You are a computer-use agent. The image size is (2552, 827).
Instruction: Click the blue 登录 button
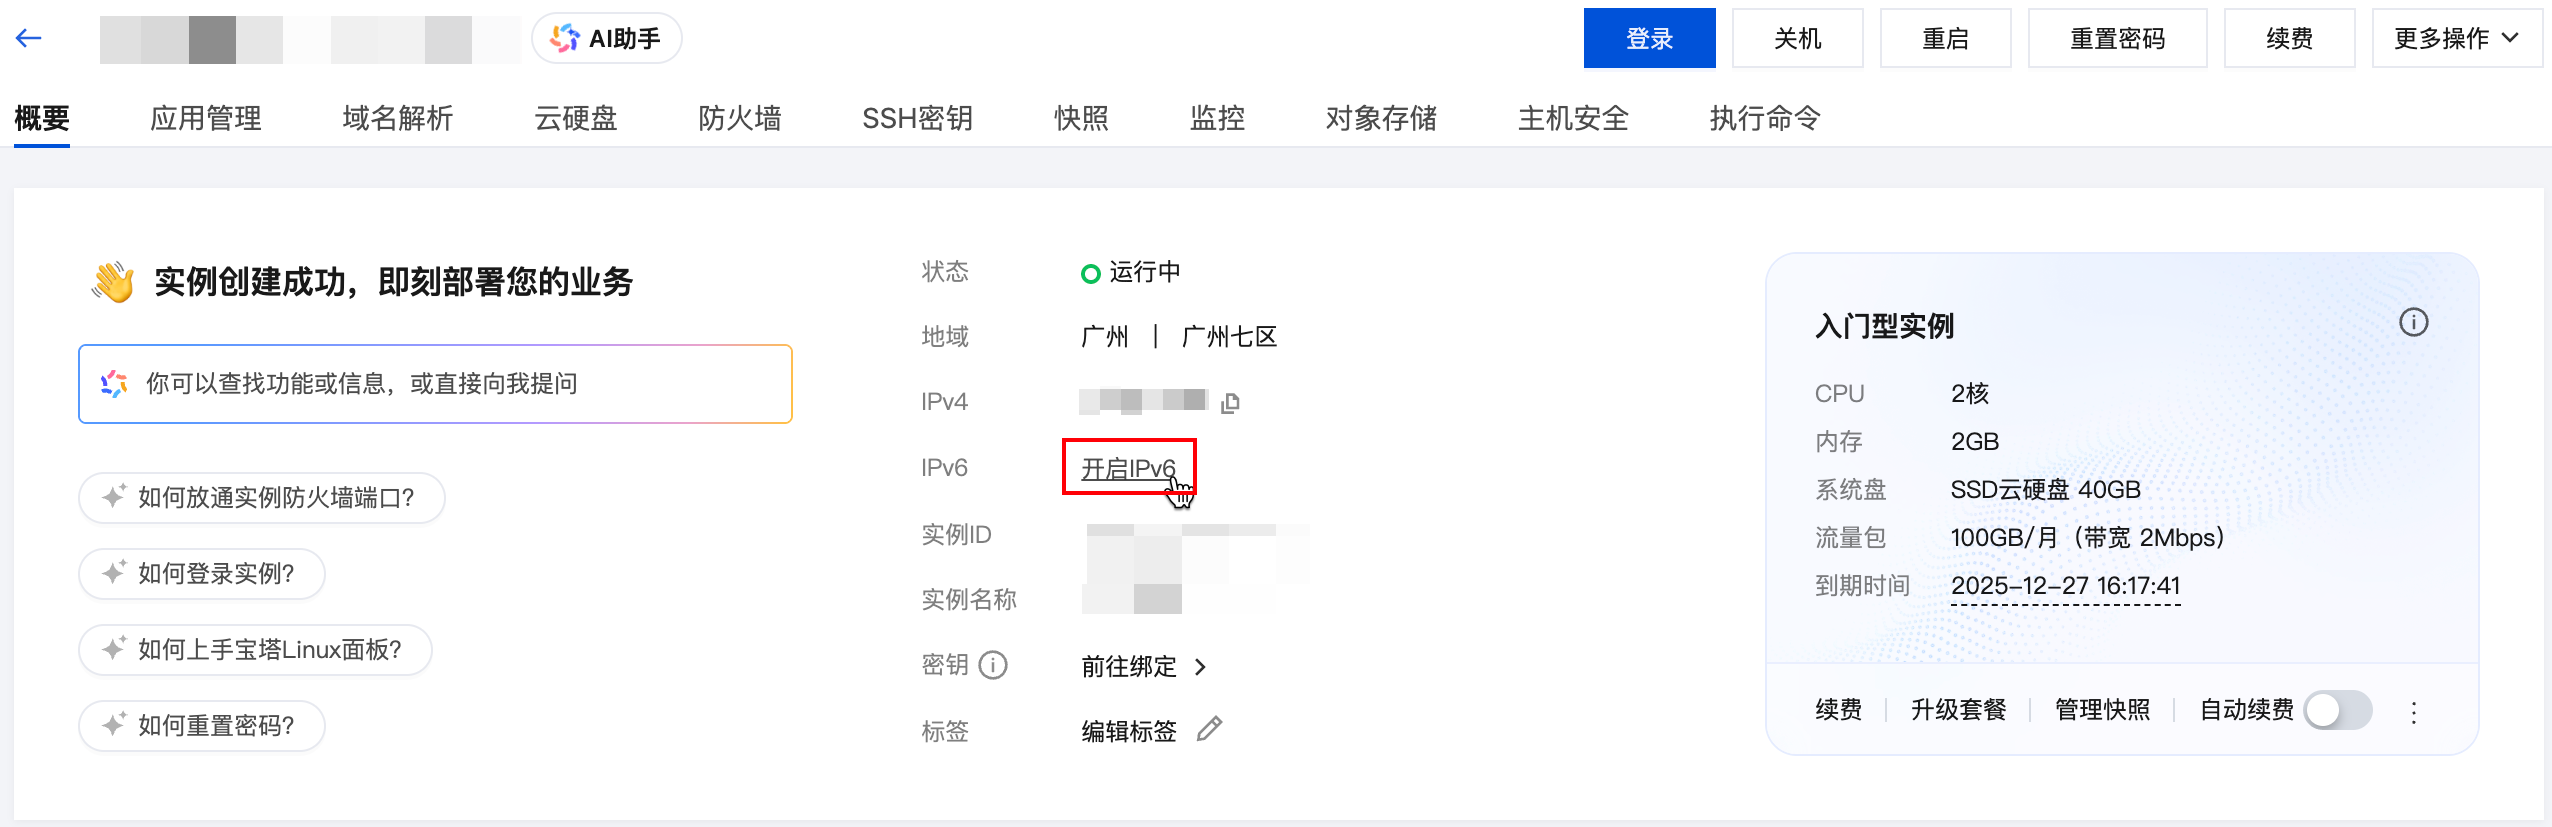pos(1649,38)
